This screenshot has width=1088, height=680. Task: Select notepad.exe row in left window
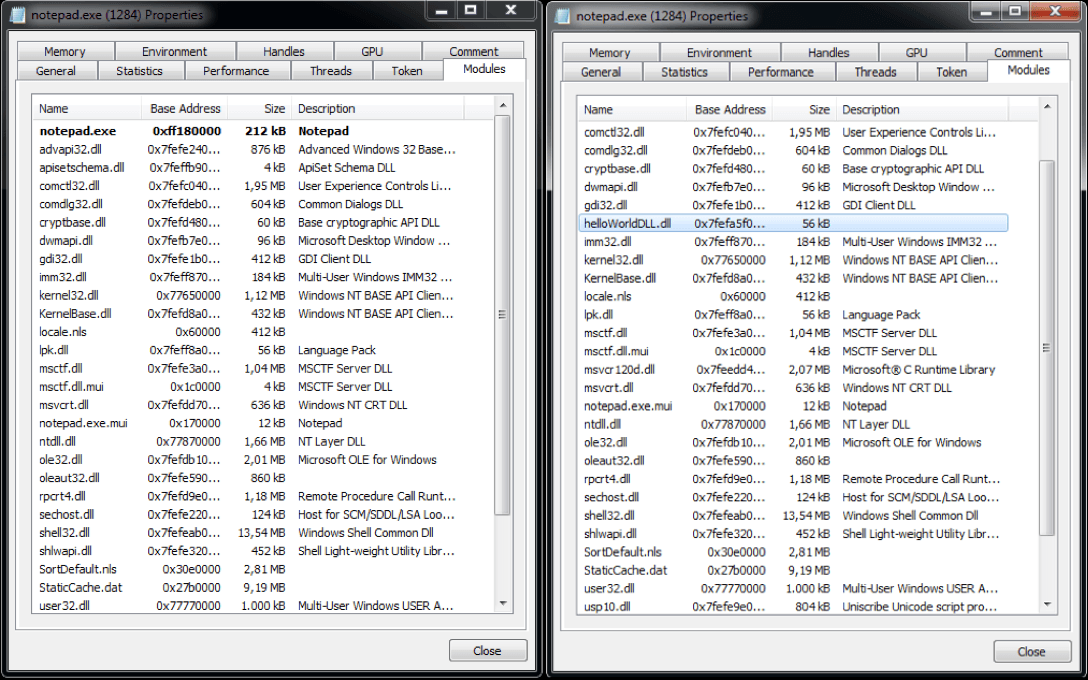point(248,130)
